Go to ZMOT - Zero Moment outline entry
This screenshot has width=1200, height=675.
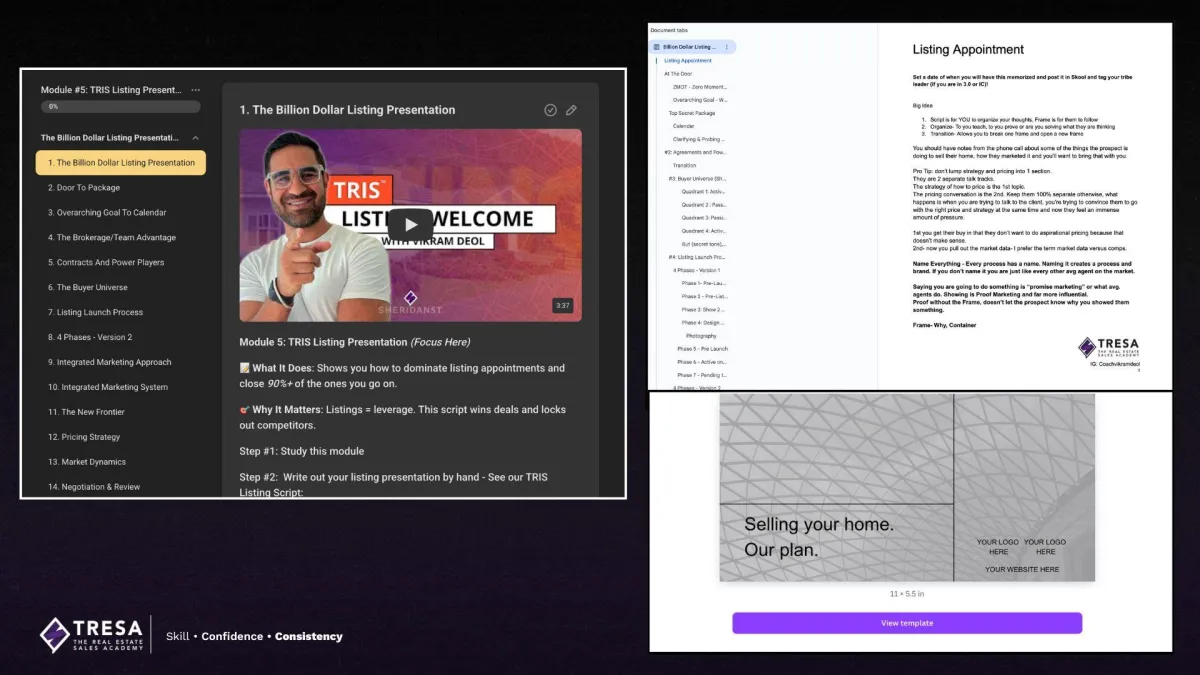pyautogui.click(x=700, y=87)
